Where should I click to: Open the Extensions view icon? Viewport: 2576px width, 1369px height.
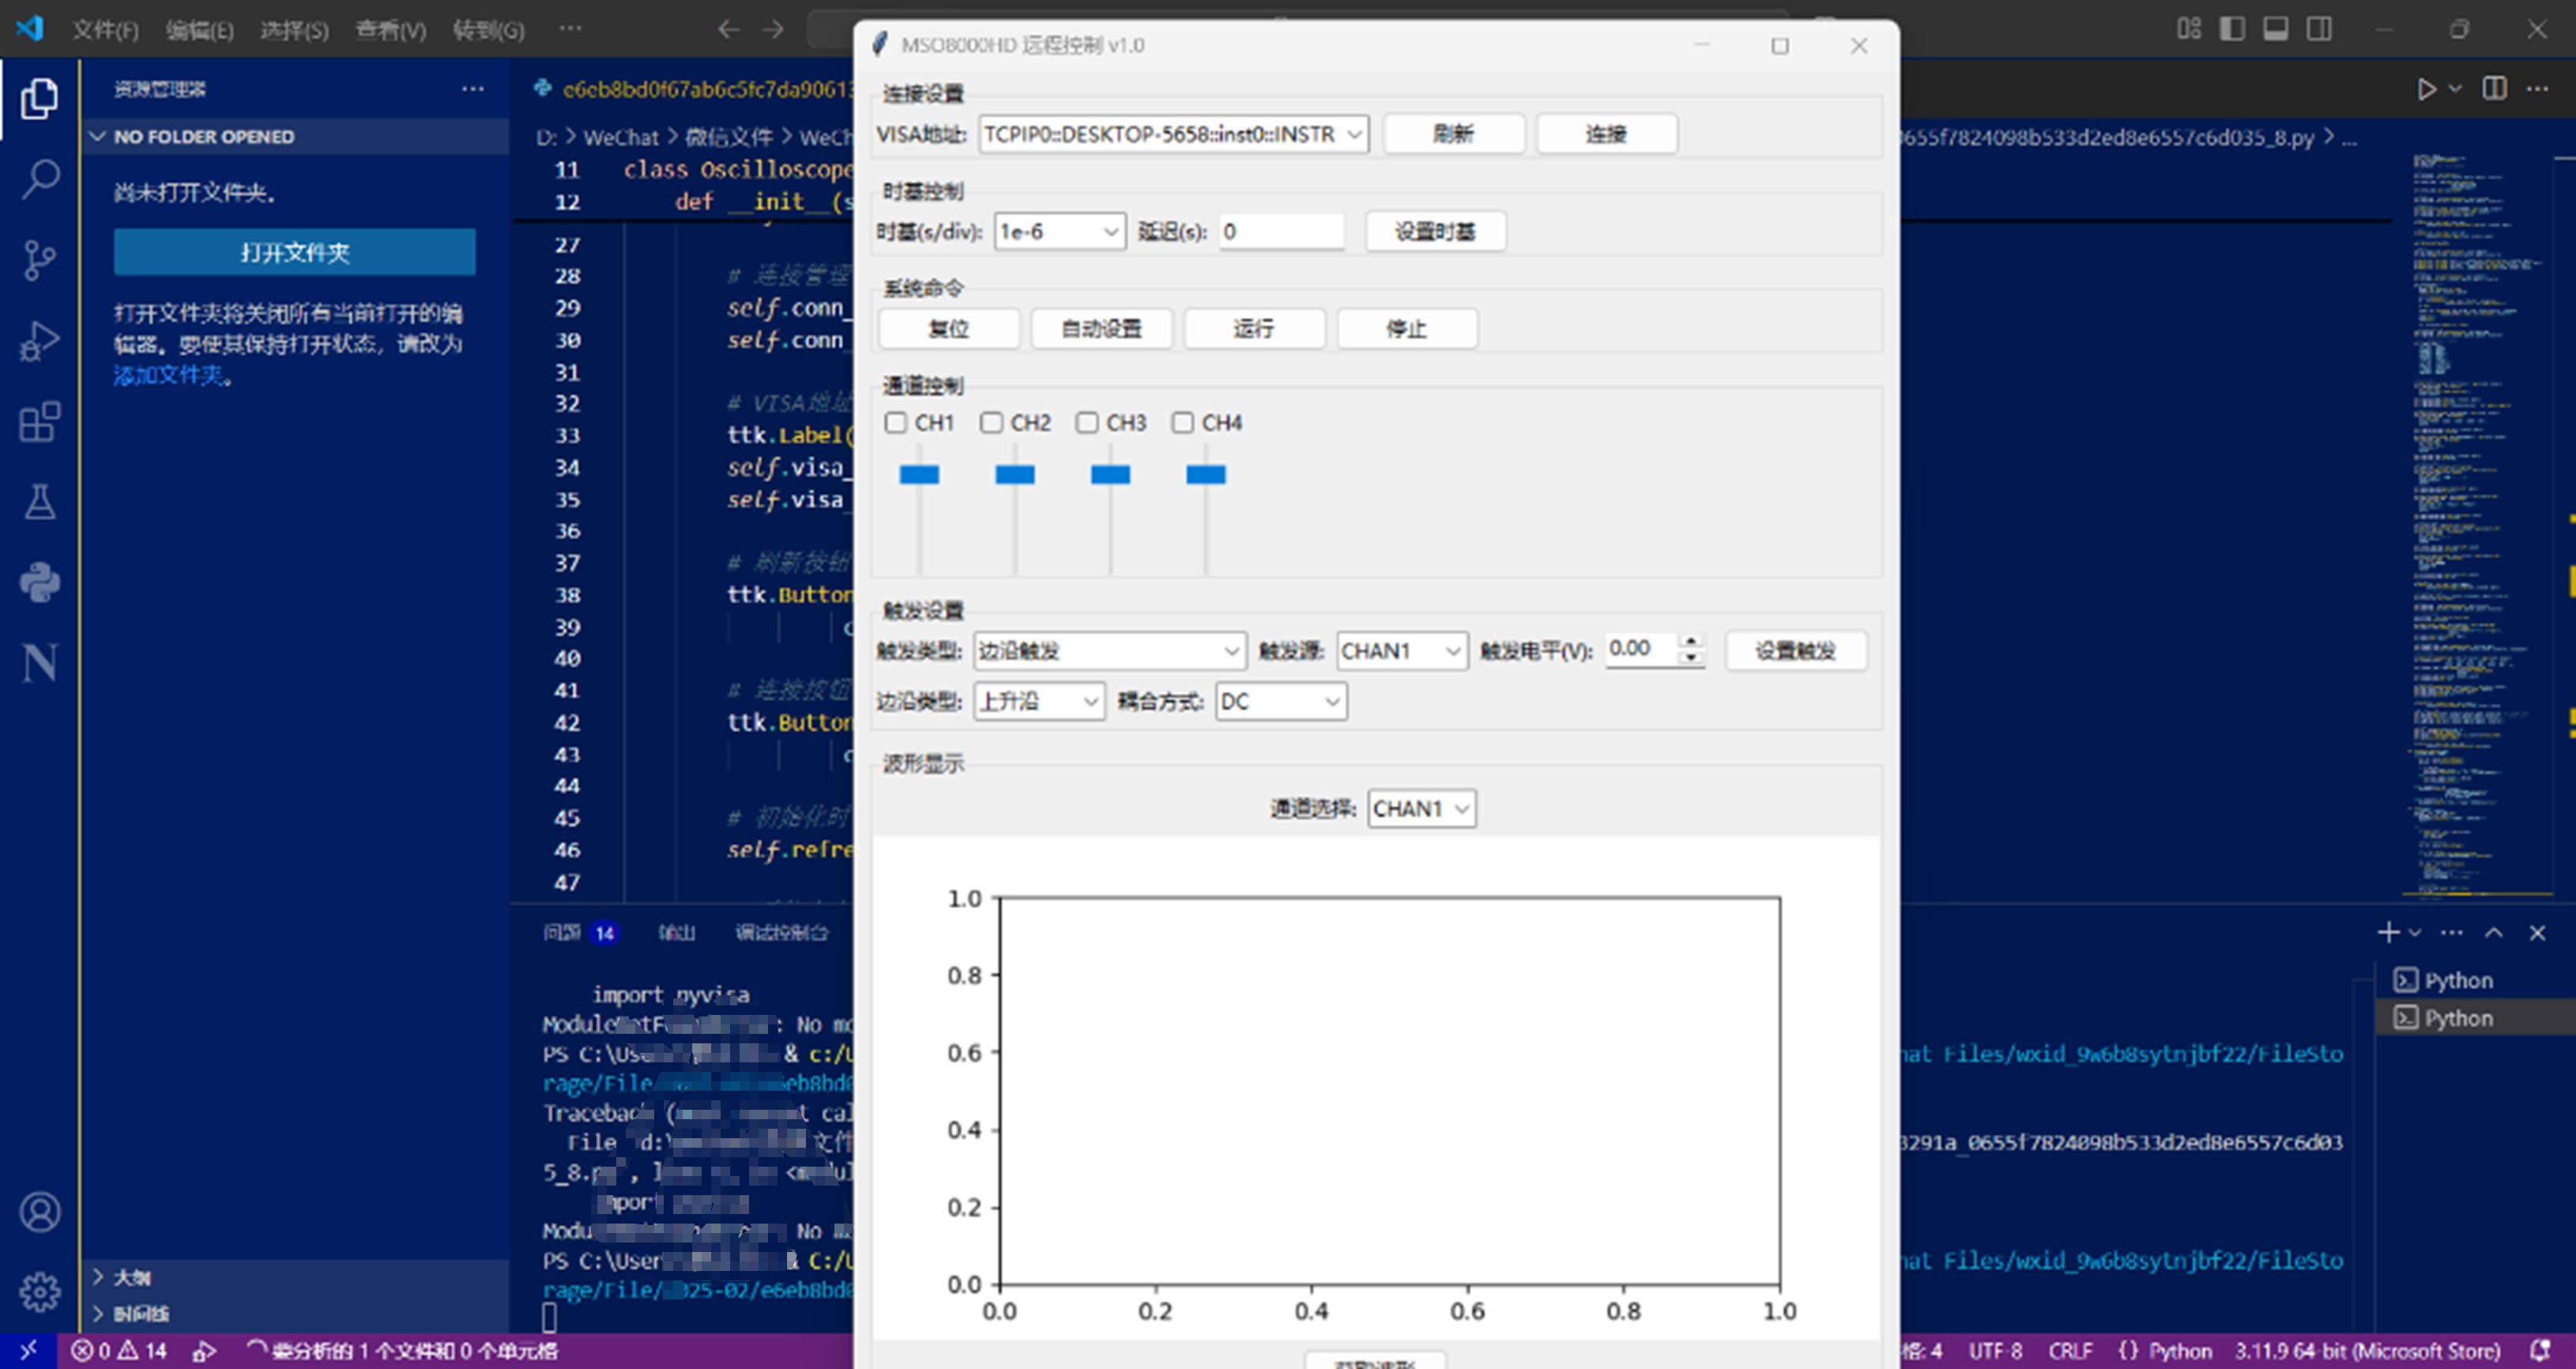pos(40,422)
